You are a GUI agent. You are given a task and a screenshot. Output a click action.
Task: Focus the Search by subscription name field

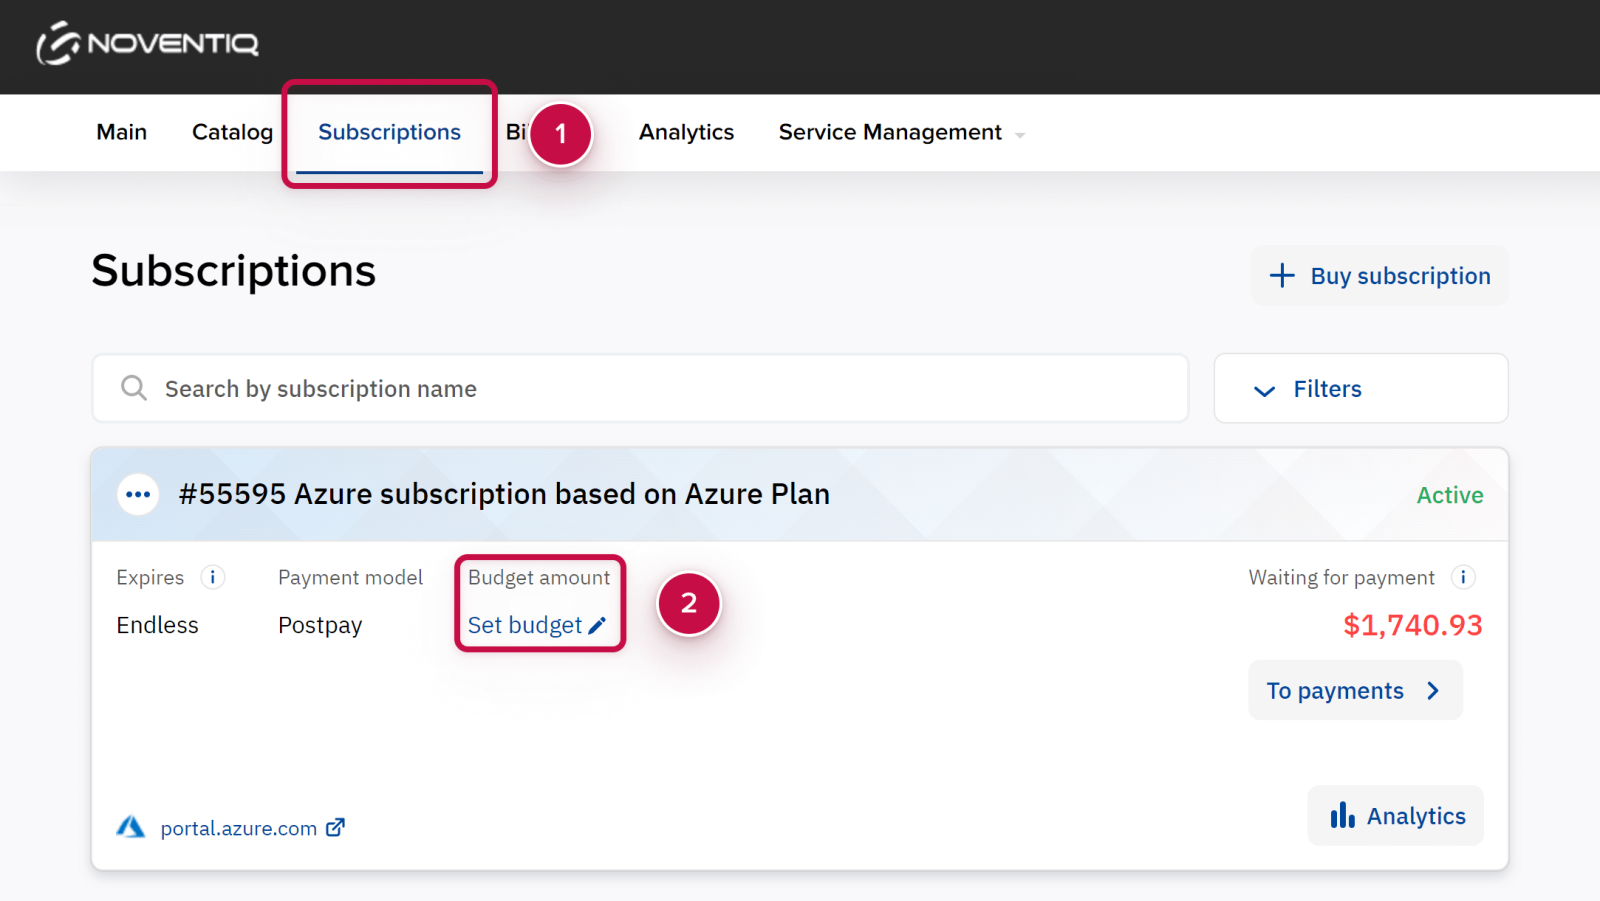point(660,389)
